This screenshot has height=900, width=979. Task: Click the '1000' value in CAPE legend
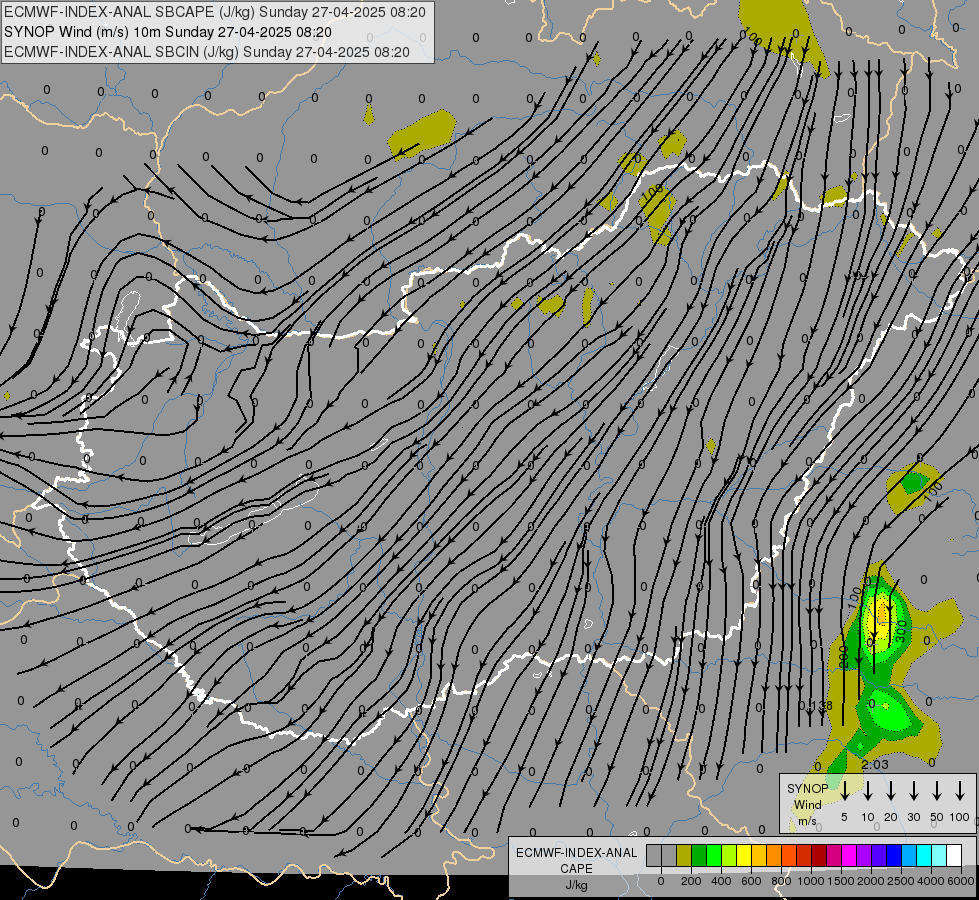(x=810, y=881)
